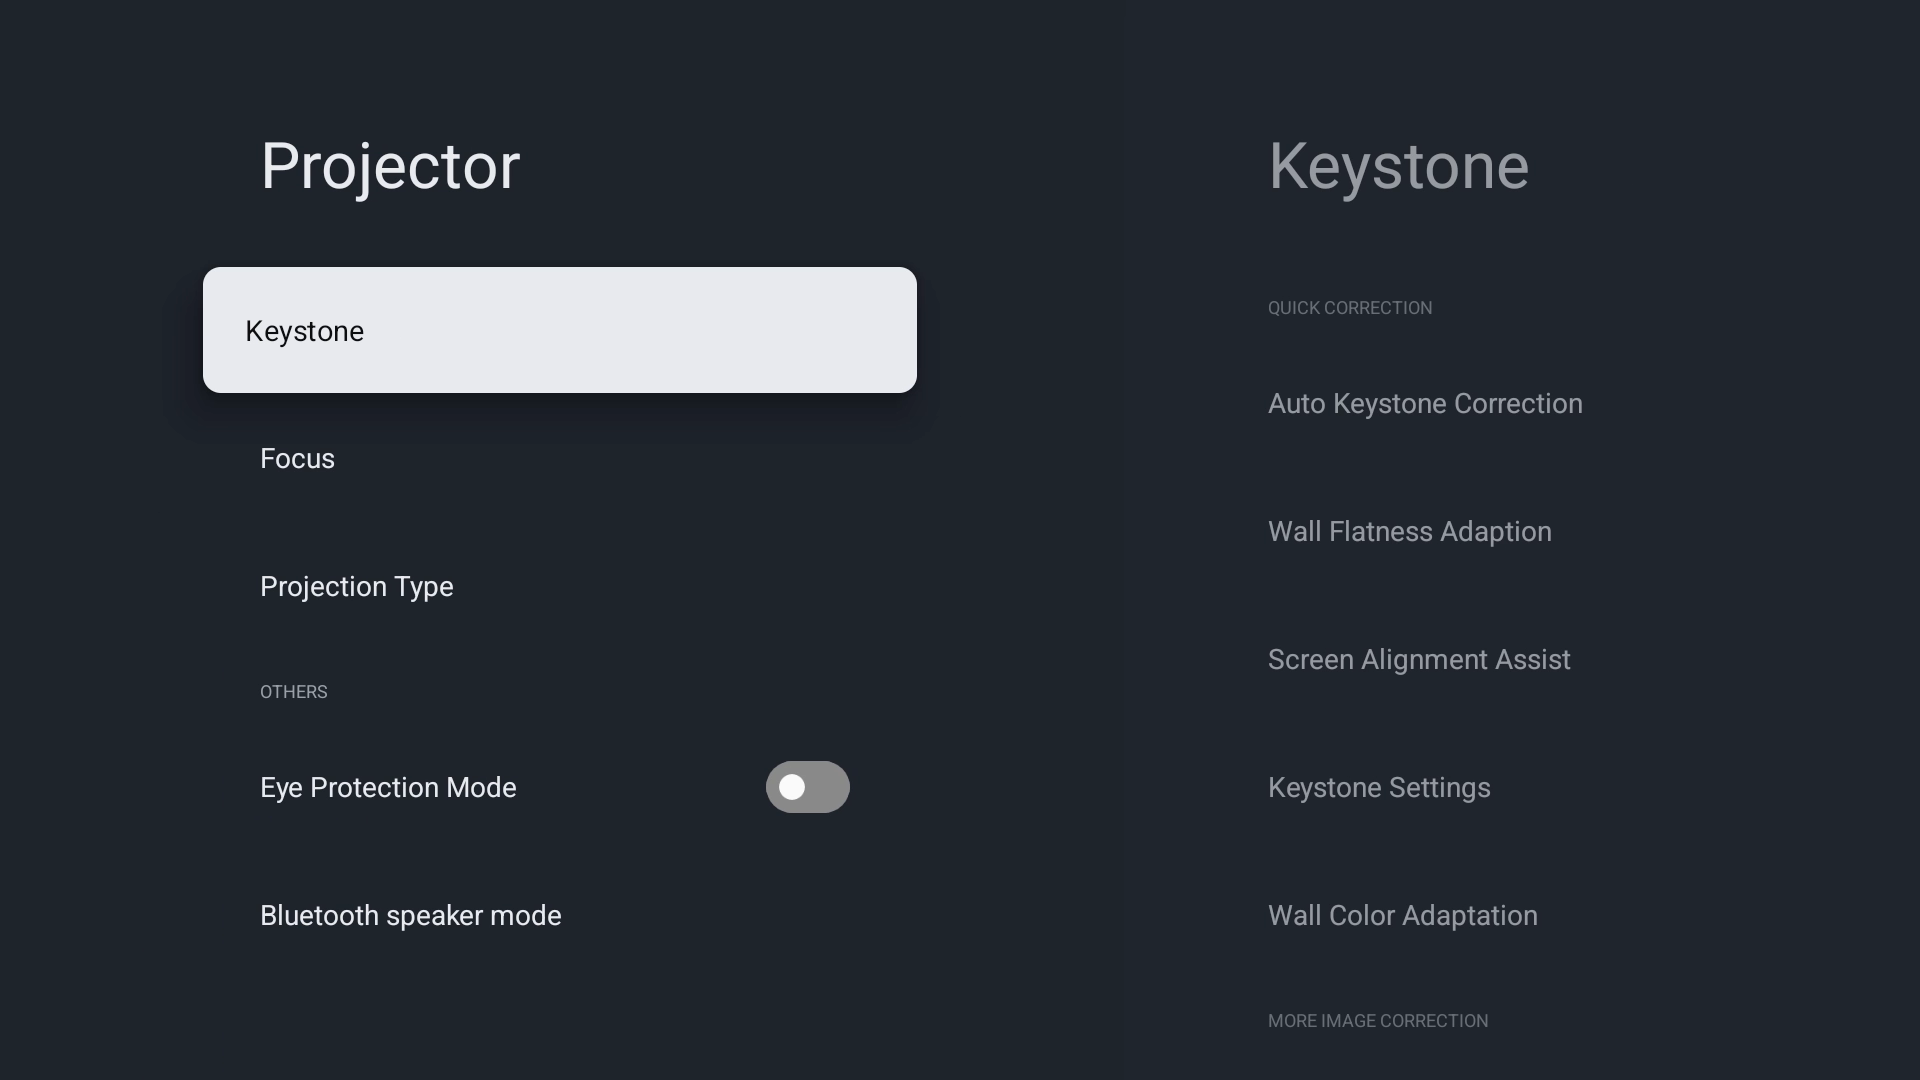
Task: Click the OTHERS section header
Action: click(x=293, y=692)
